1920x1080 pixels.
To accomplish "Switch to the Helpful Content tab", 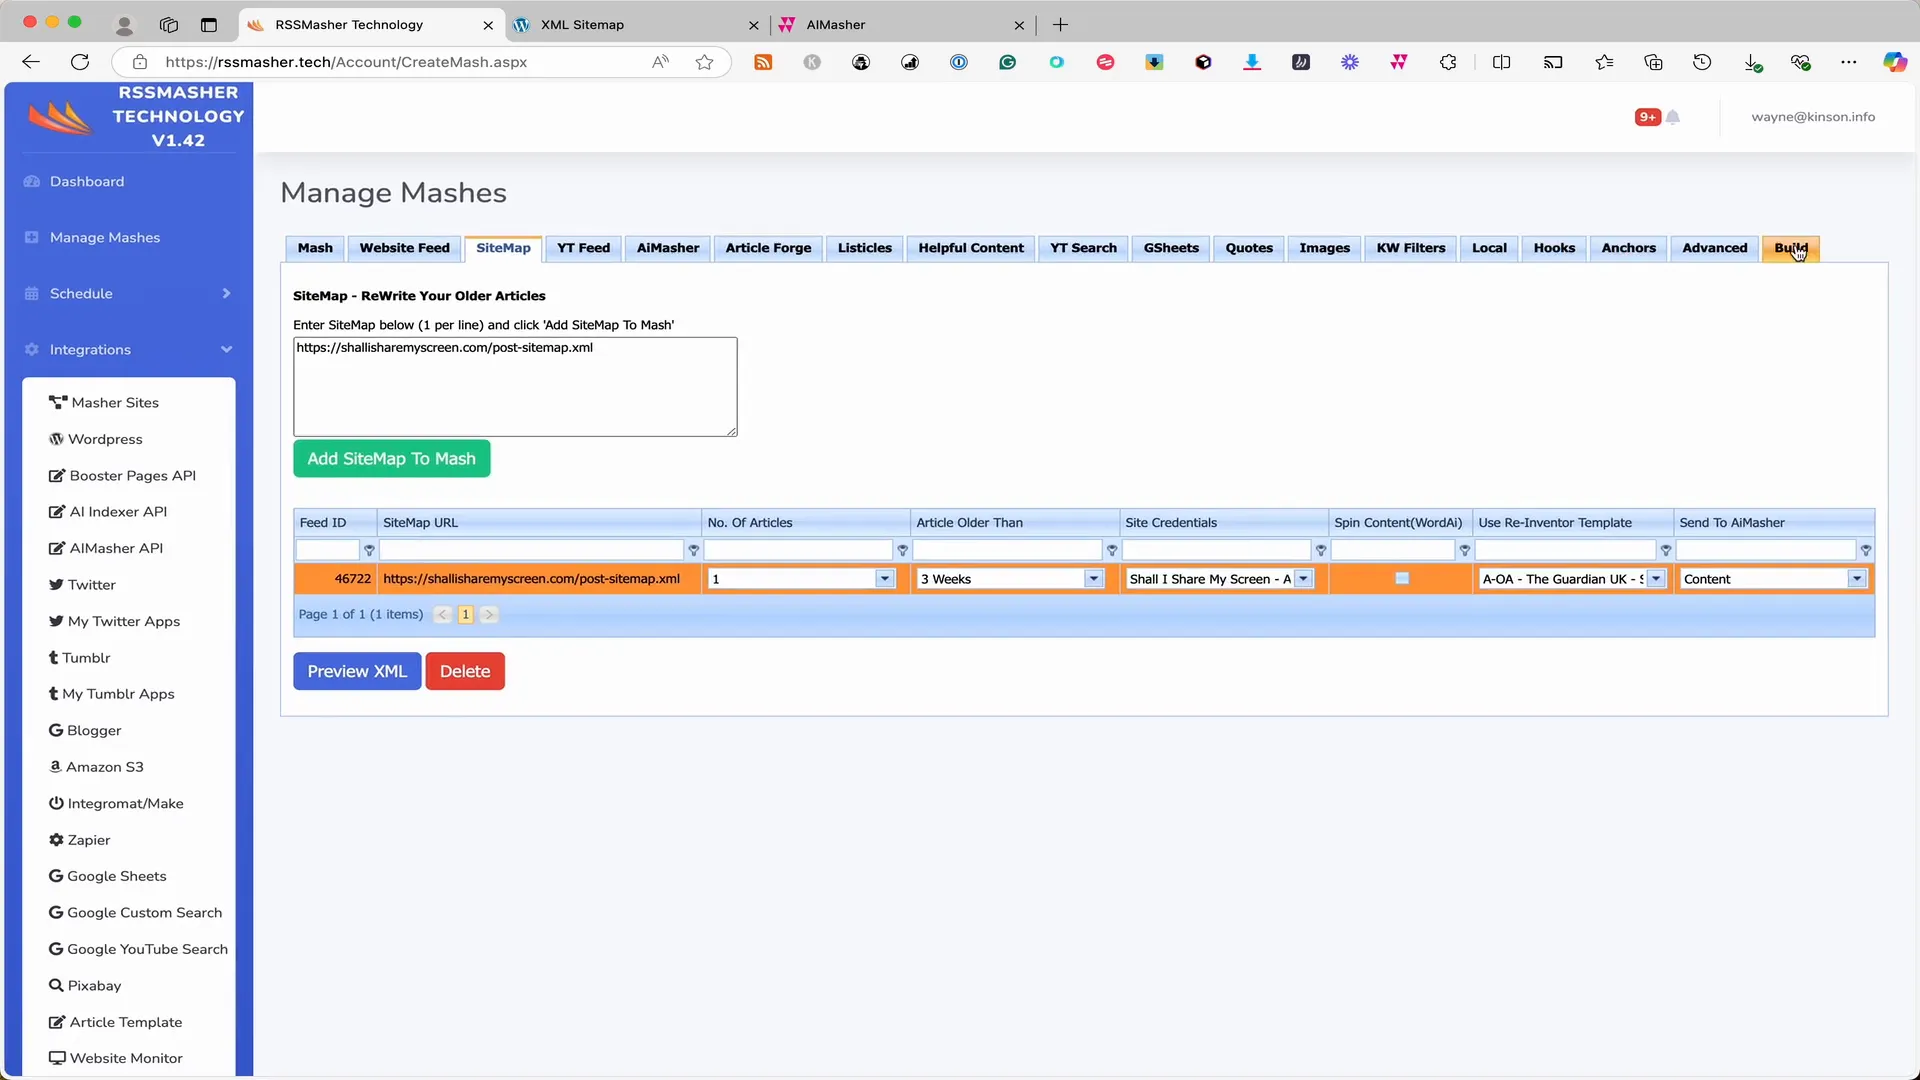I will click(x=970, y=248).
